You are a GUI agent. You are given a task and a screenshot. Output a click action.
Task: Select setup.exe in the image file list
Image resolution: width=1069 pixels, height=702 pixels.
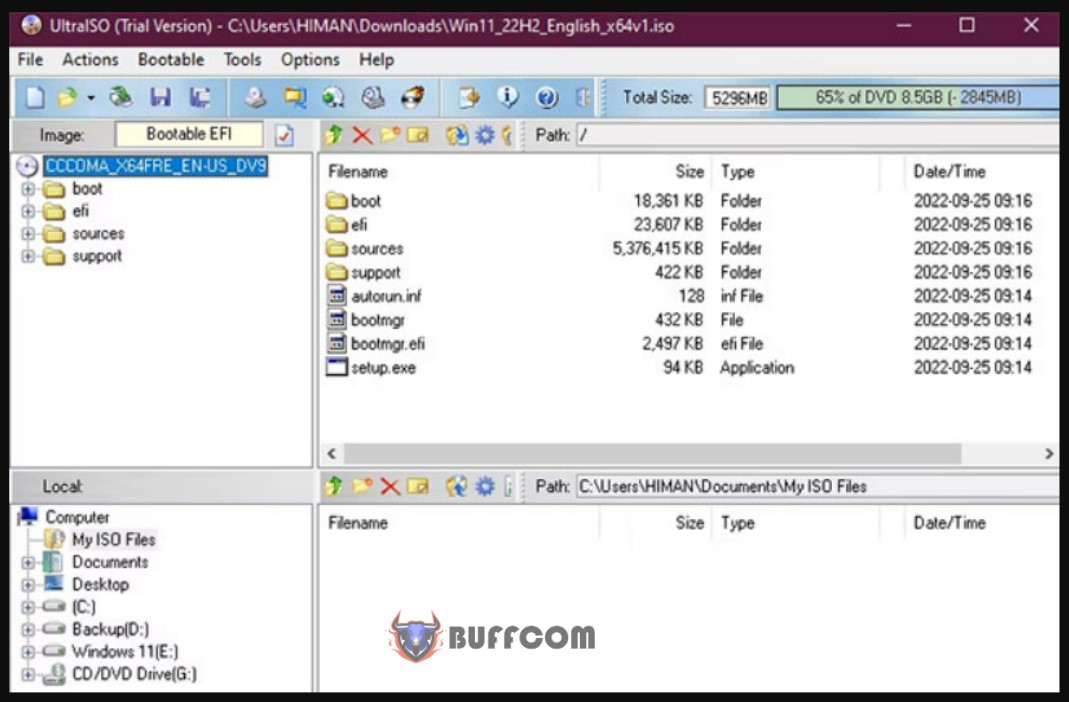(x=383, y=368)
